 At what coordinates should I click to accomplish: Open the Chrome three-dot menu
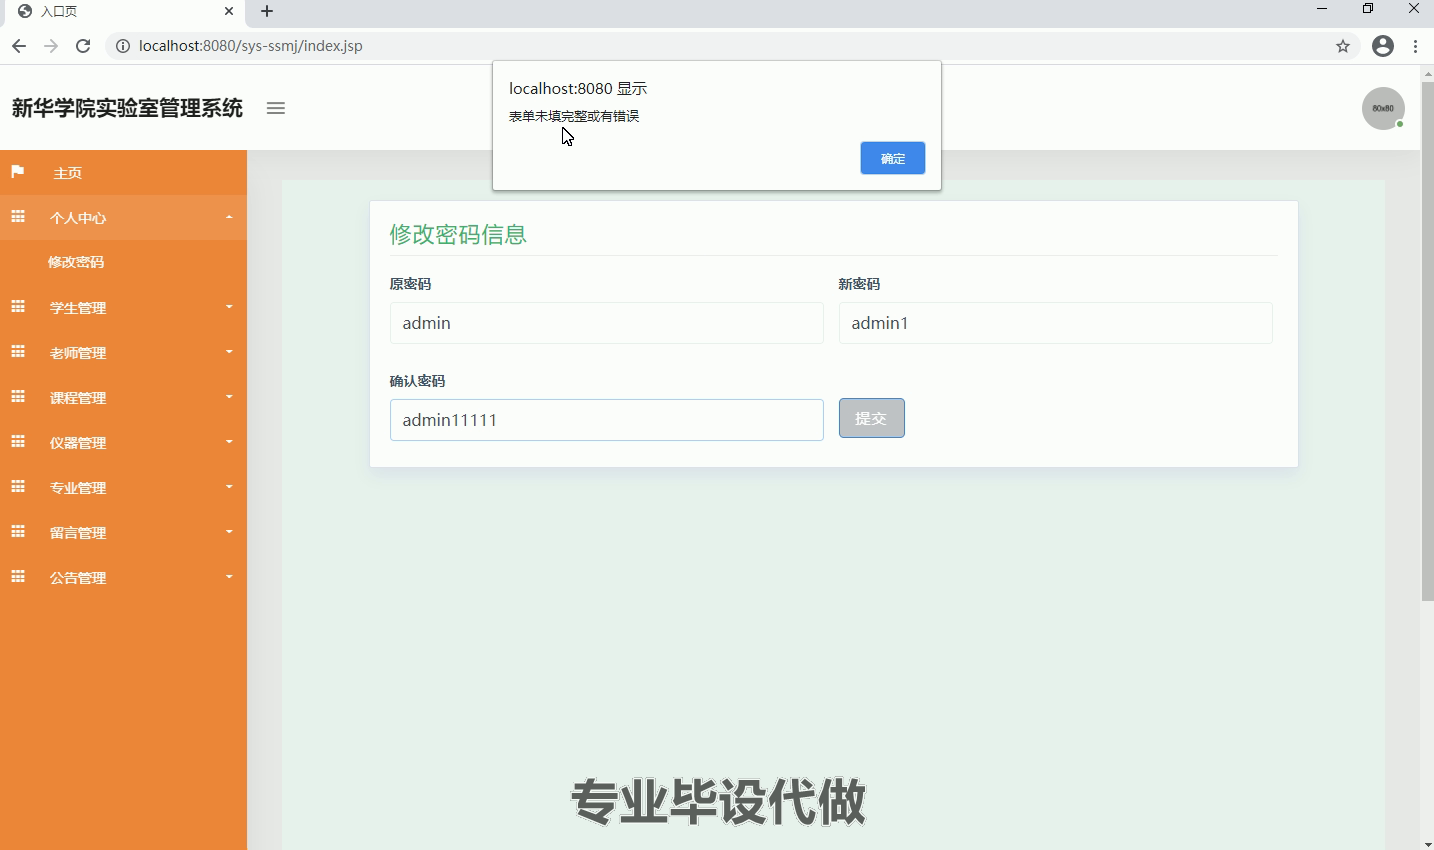(1416, 46)
